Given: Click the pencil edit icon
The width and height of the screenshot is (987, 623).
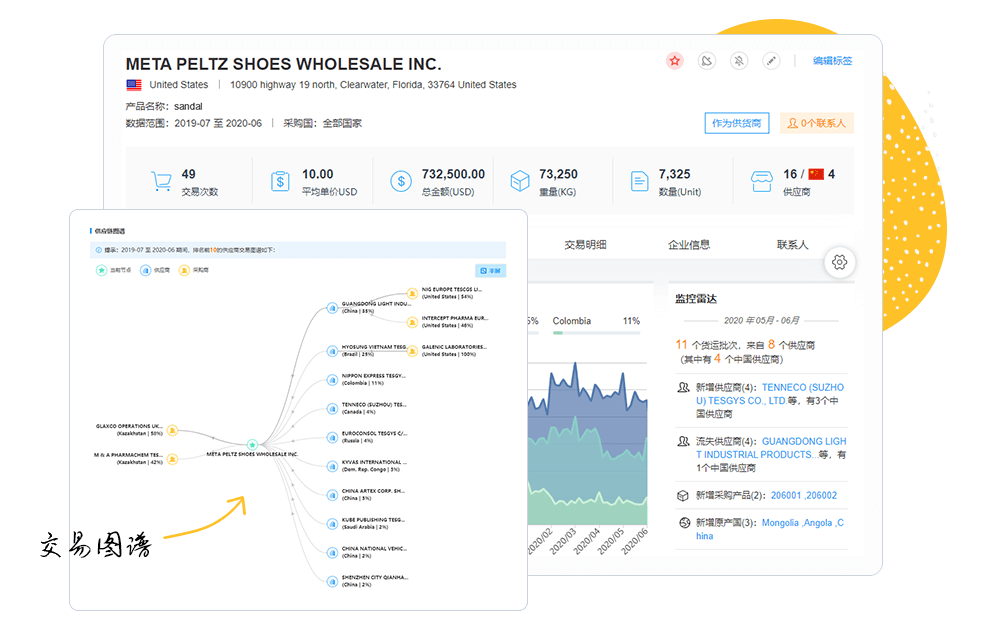Looking at the screenshot, I should pos(771,61).
